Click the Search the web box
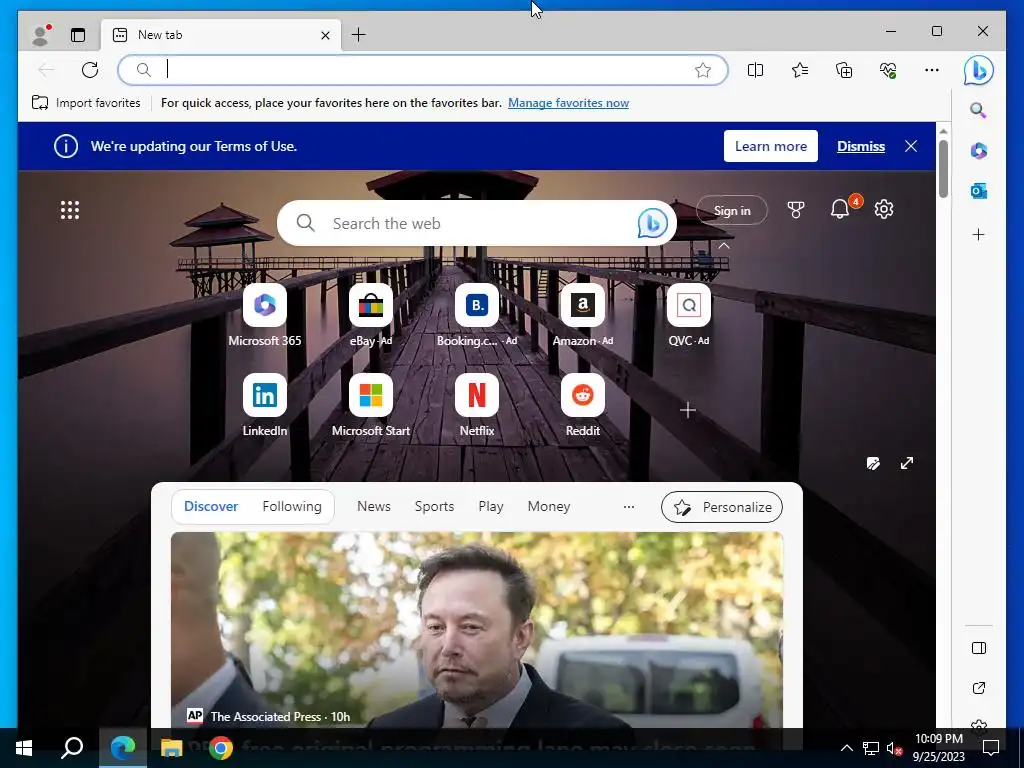 477,223
